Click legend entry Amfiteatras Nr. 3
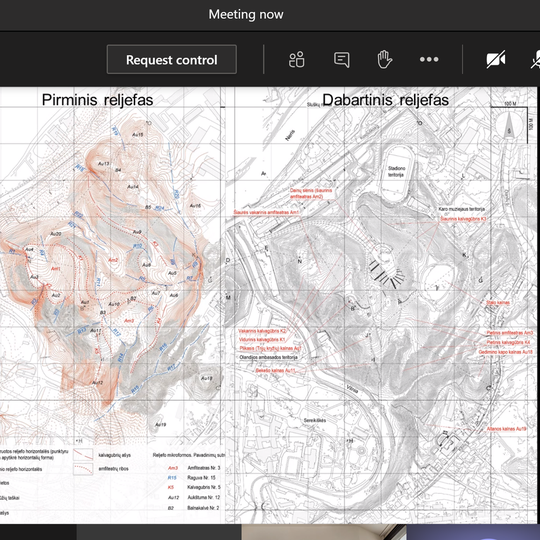Viewport: 540px width, 540px height. [204, 468]
